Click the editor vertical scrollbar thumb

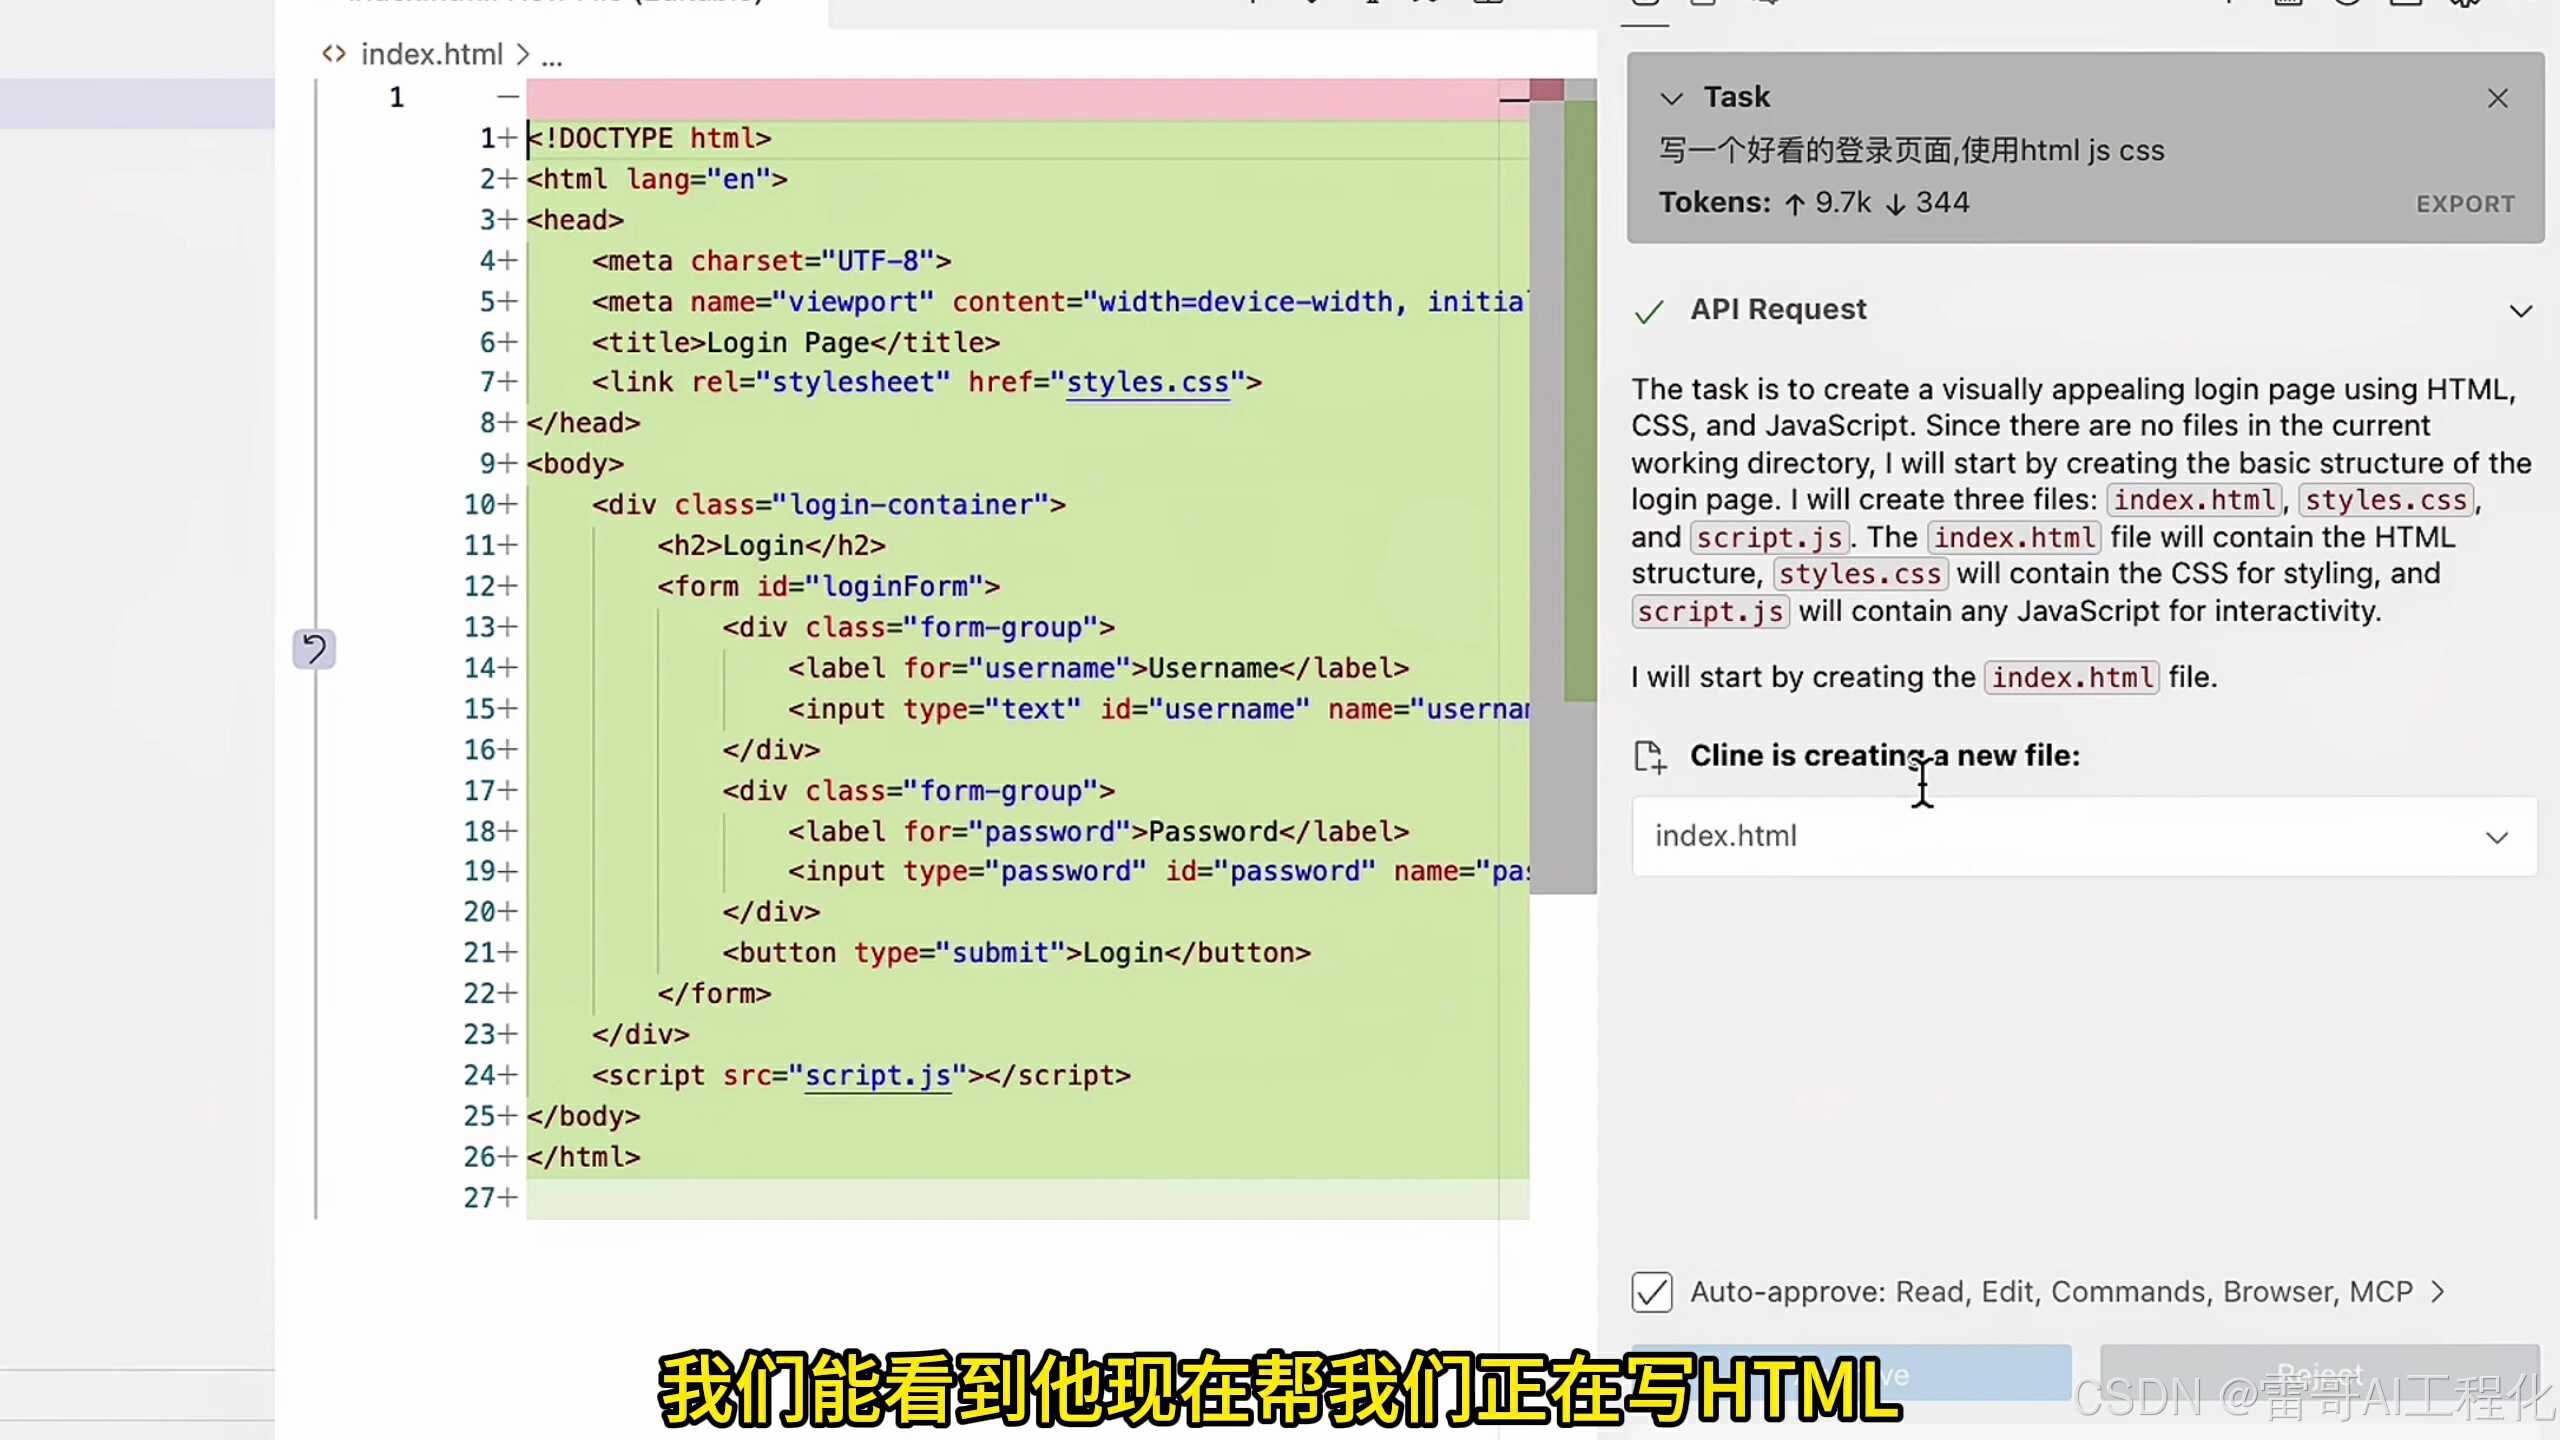[x=1546, y=500]
